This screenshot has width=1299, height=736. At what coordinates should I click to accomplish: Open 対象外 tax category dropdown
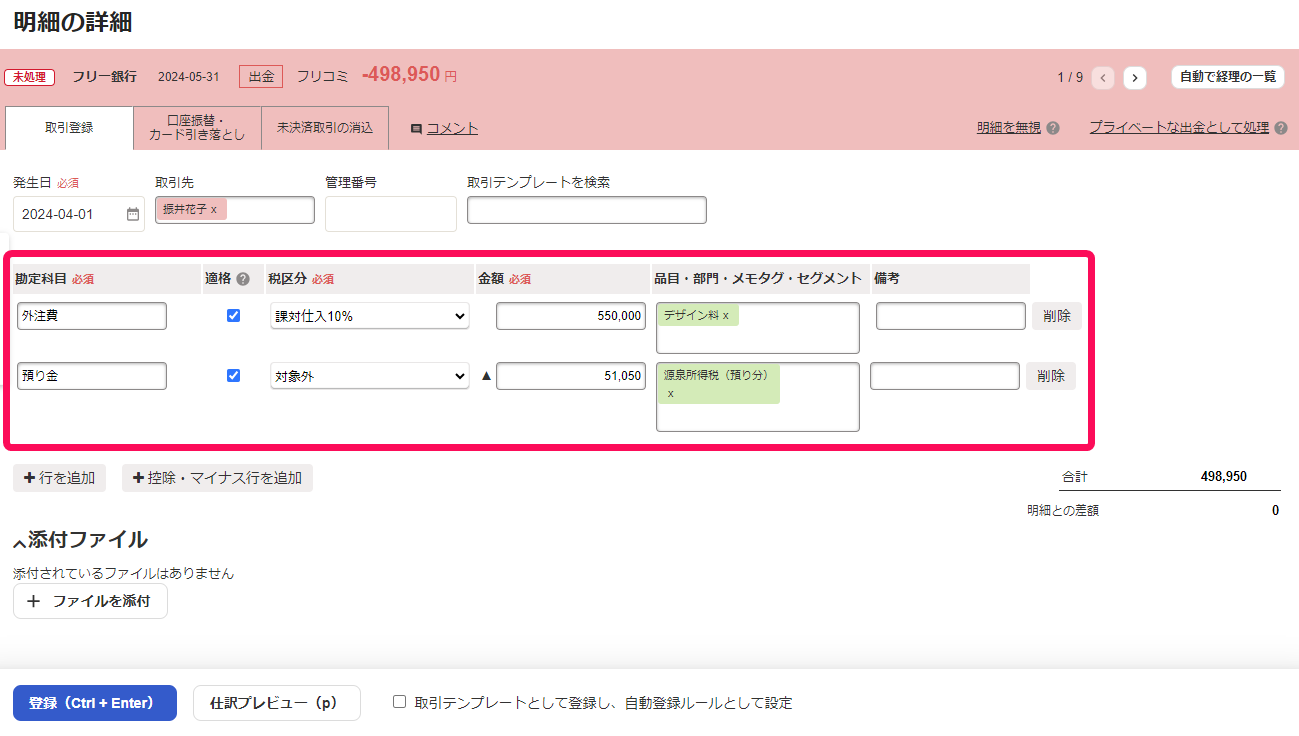(x=369, y=376)
